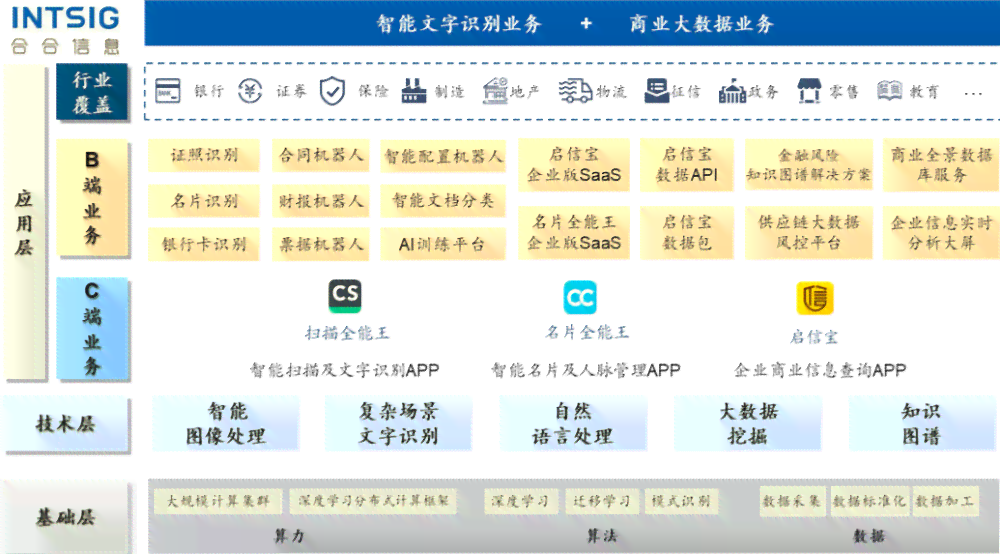Click the 银行卡识别 box

click(x=204, y=244)
